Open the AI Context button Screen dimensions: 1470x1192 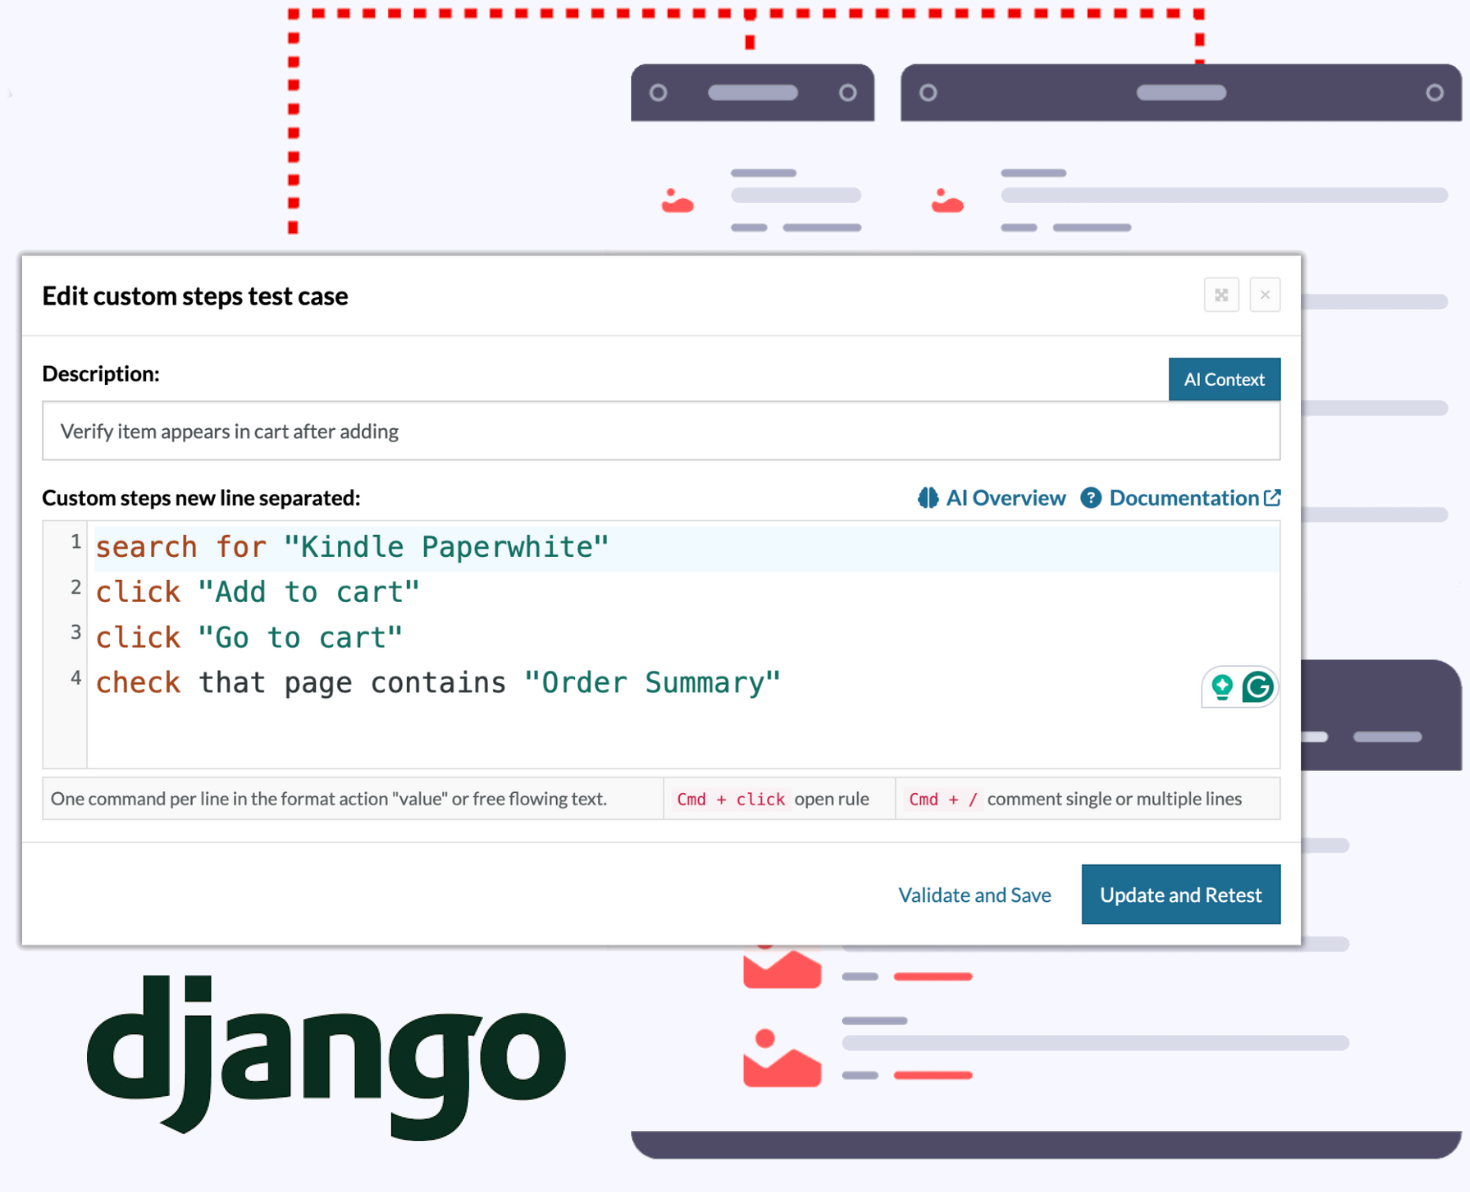coord(1224,379)
